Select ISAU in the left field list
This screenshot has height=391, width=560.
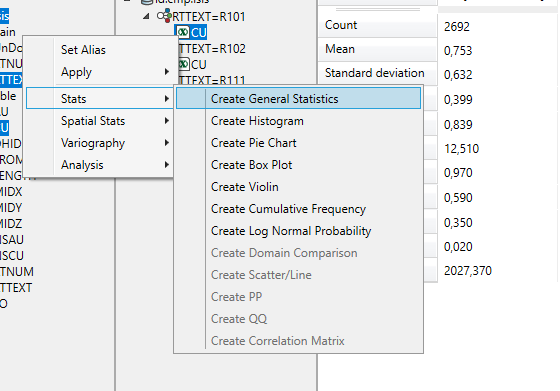[x=12, y=240]
